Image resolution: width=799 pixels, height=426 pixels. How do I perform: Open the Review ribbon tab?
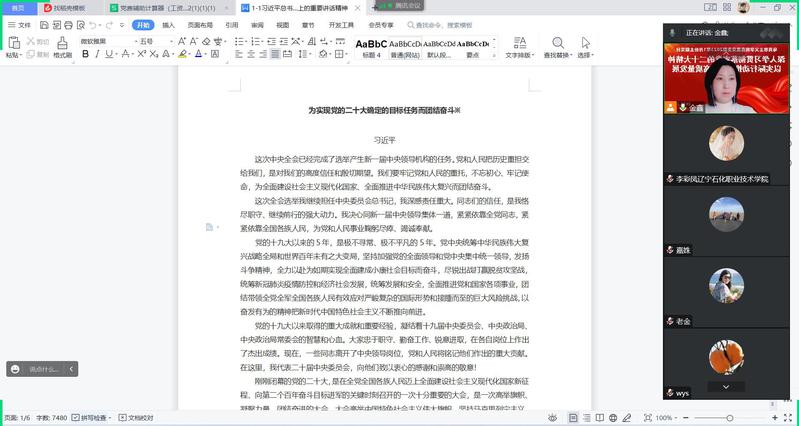point(257,25)
